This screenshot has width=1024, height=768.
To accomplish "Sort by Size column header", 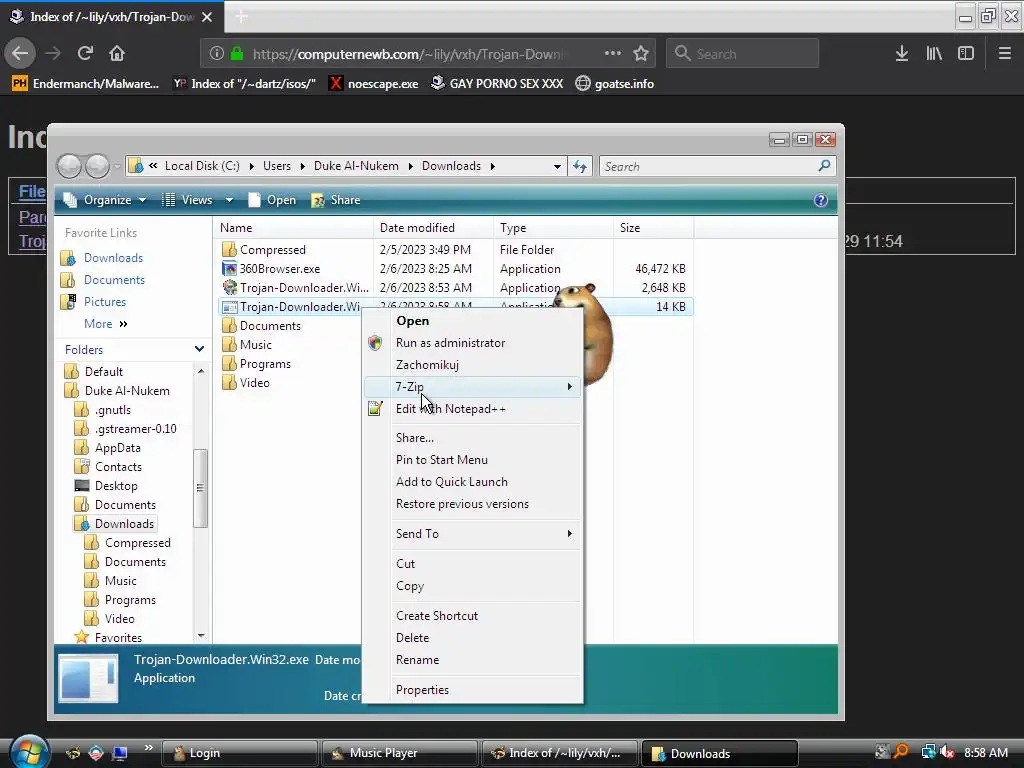I will coord(653,228).
